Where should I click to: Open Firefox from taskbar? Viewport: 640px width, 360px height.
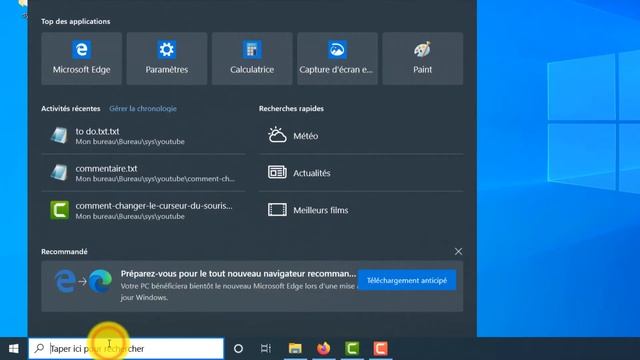tap(324, 349)
